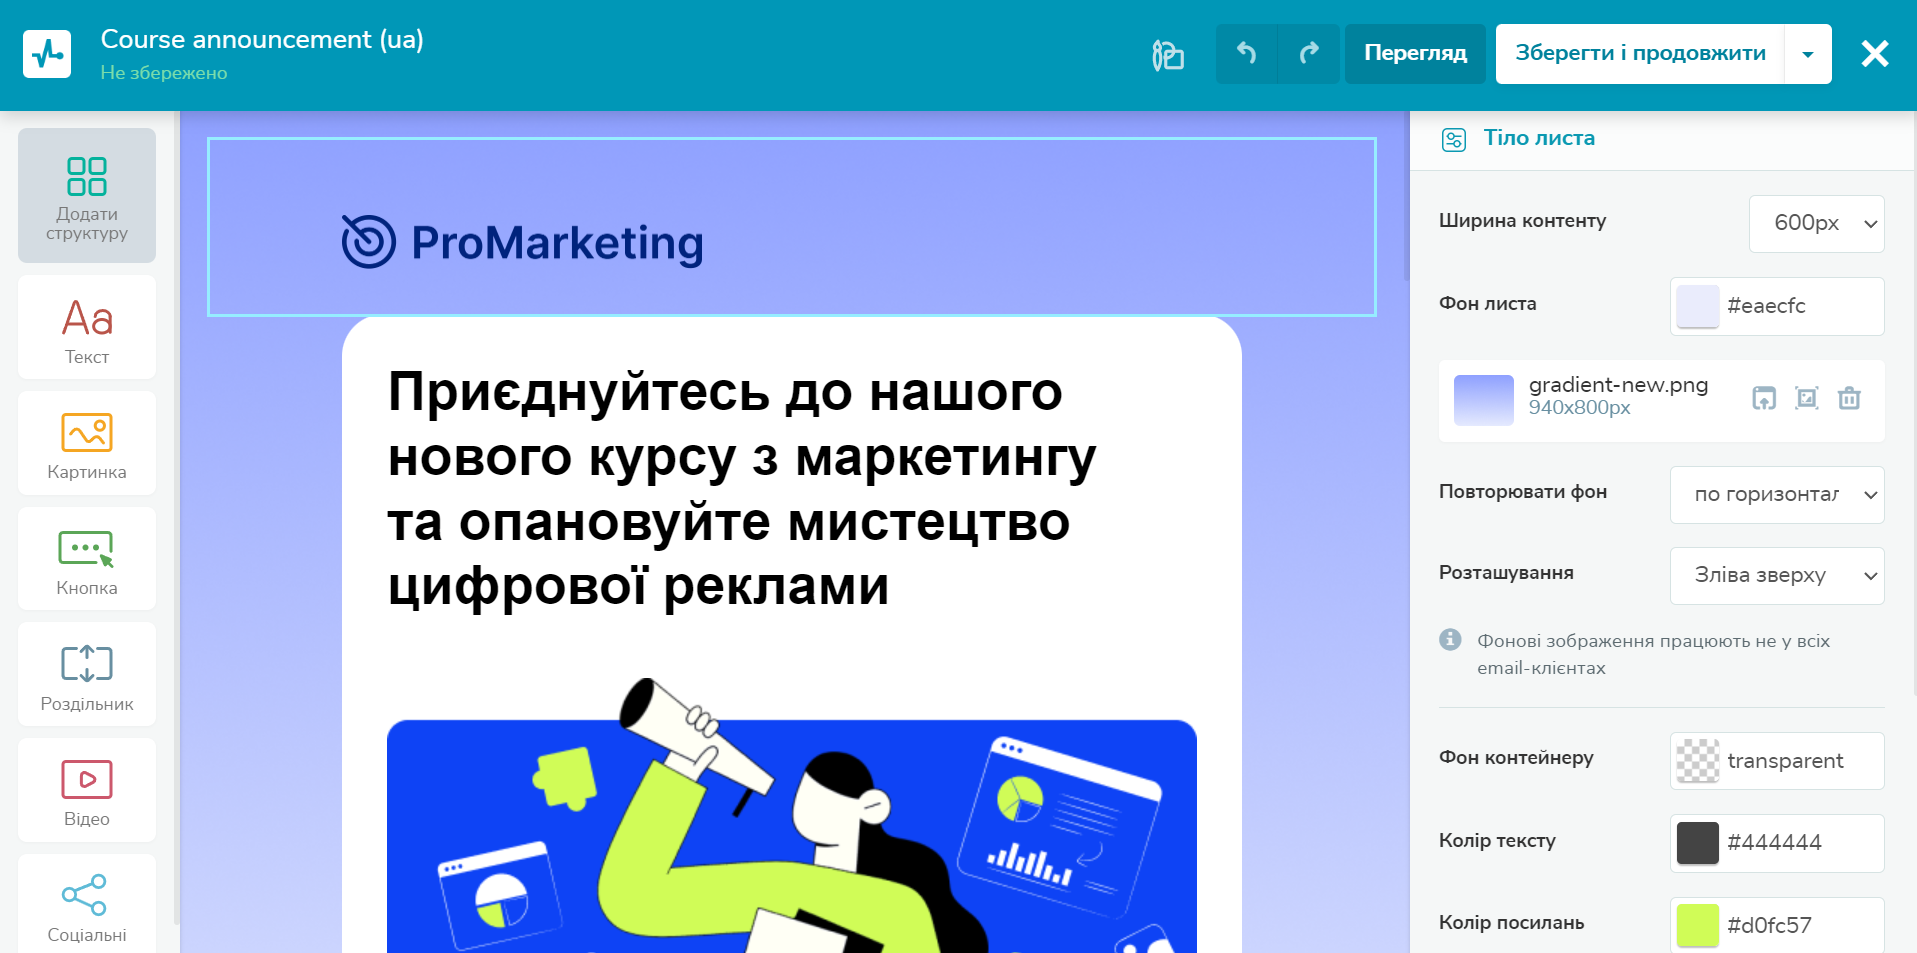Click the info icon about background images
The image size is (1917, 953).
pyautogui.click(x=1450, y=639)
